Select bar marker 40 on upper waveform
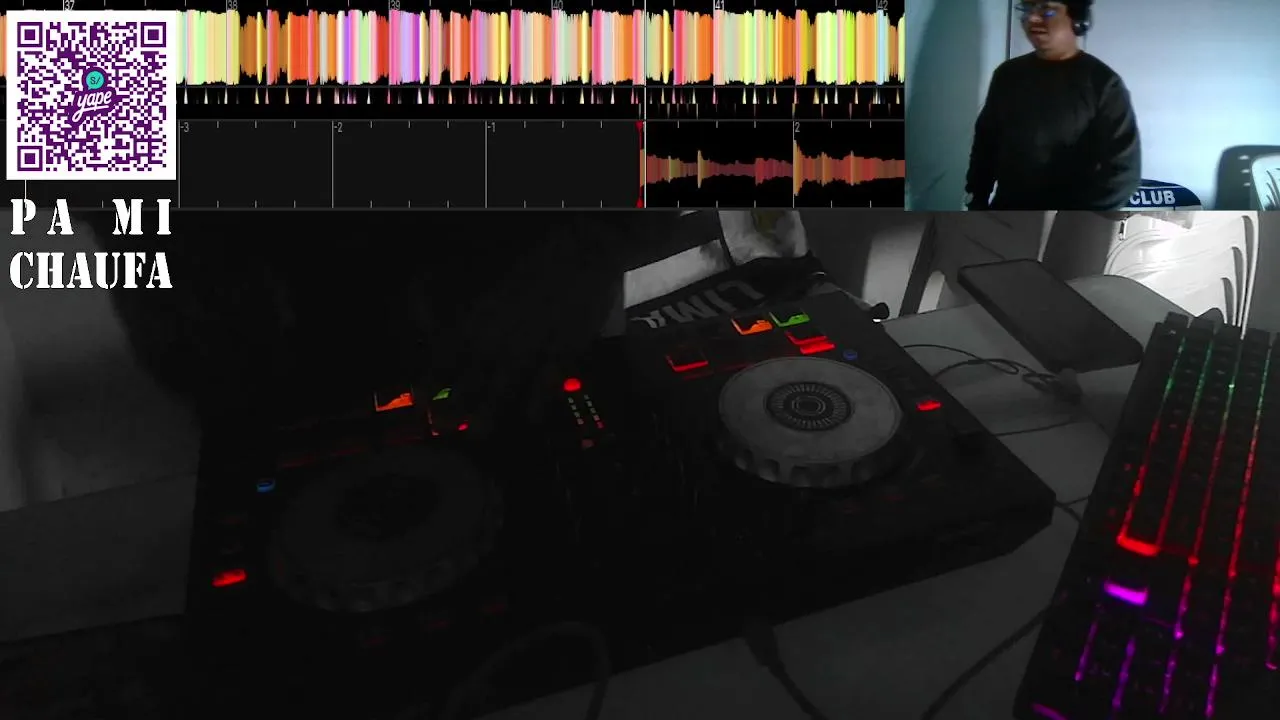The image size is (1280, 720). (x=557, y=5)
